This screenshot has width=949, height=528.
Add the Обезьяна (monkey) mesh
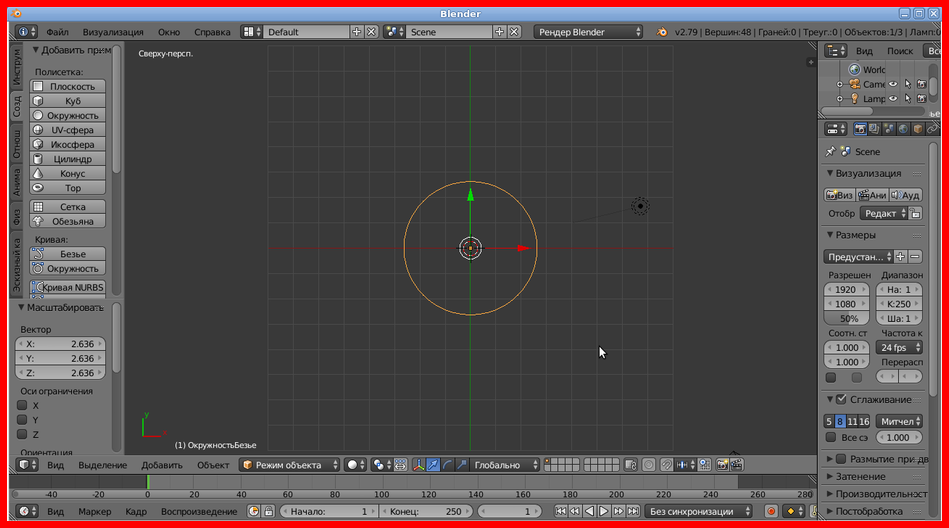(x=67, y=221)
